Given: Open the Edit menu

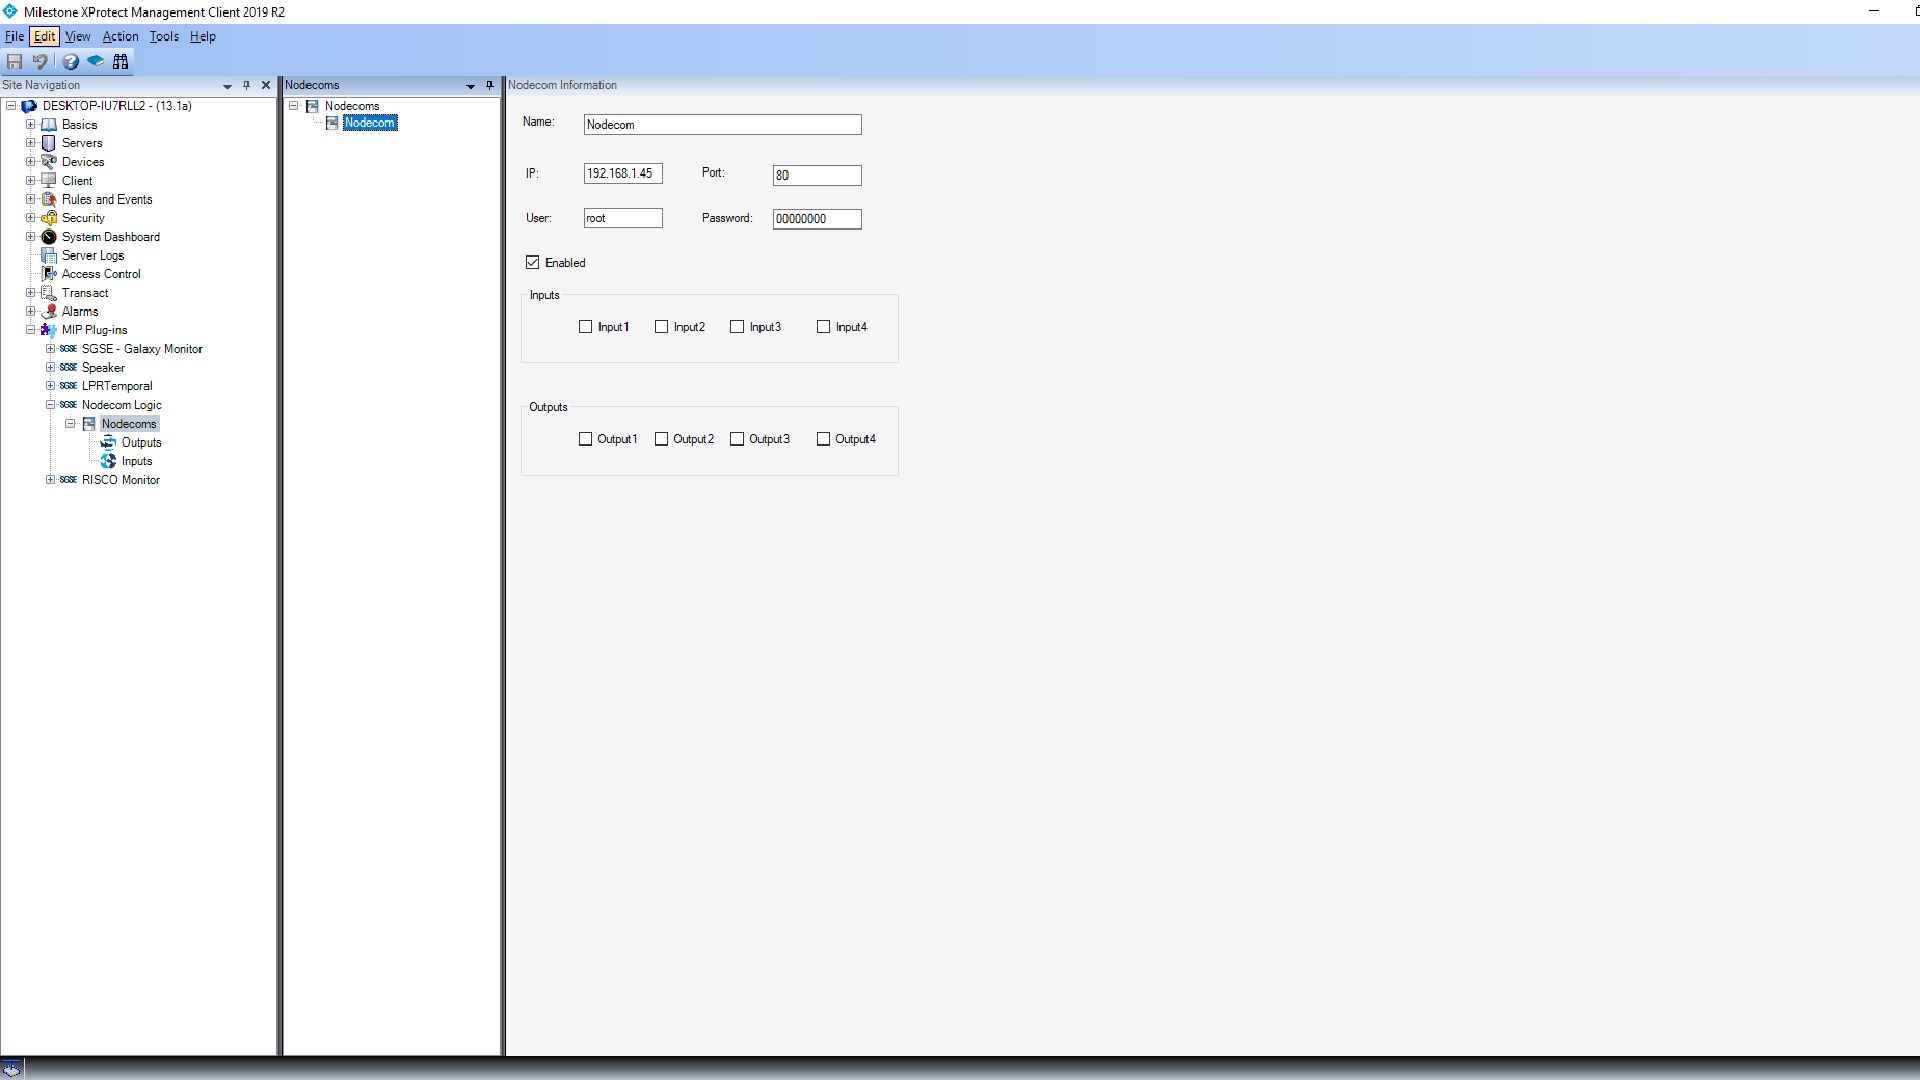Looking at the screenshot, I should pos(45,37).
